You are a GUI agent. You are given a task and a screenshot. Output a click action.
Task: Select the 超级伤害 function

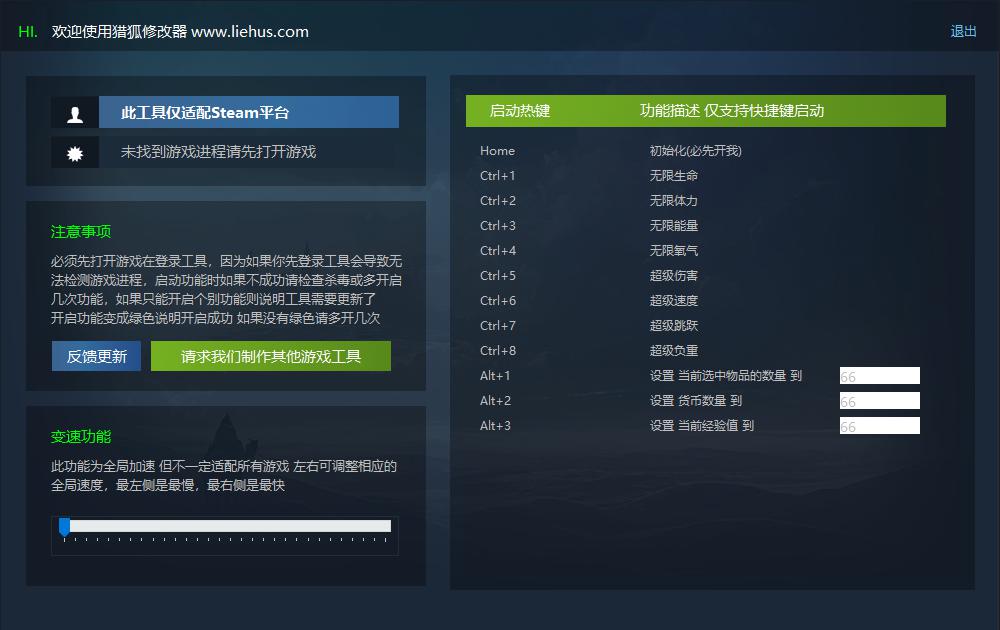point(673,275)
